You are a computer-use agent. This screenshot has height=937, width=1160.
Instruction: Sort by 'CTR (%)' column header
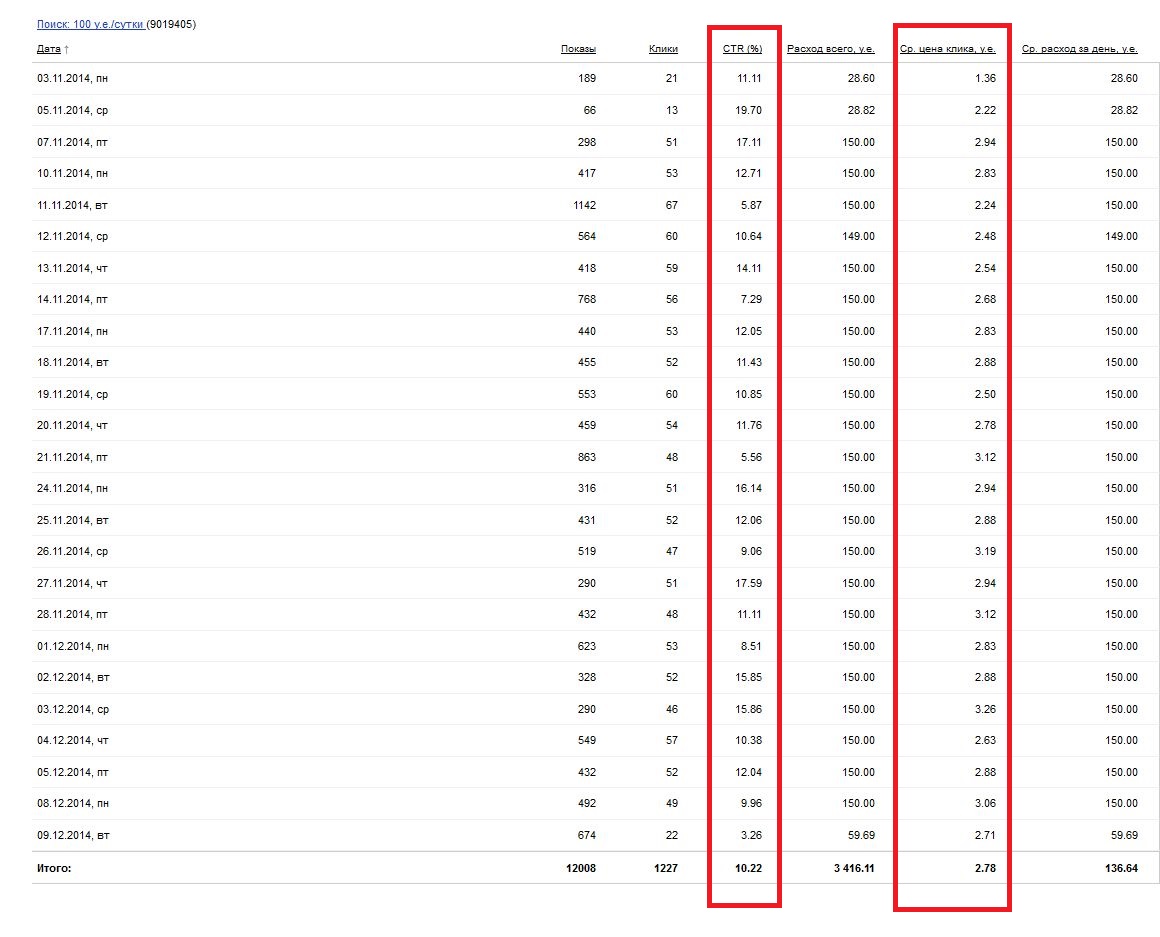(742, 49)
